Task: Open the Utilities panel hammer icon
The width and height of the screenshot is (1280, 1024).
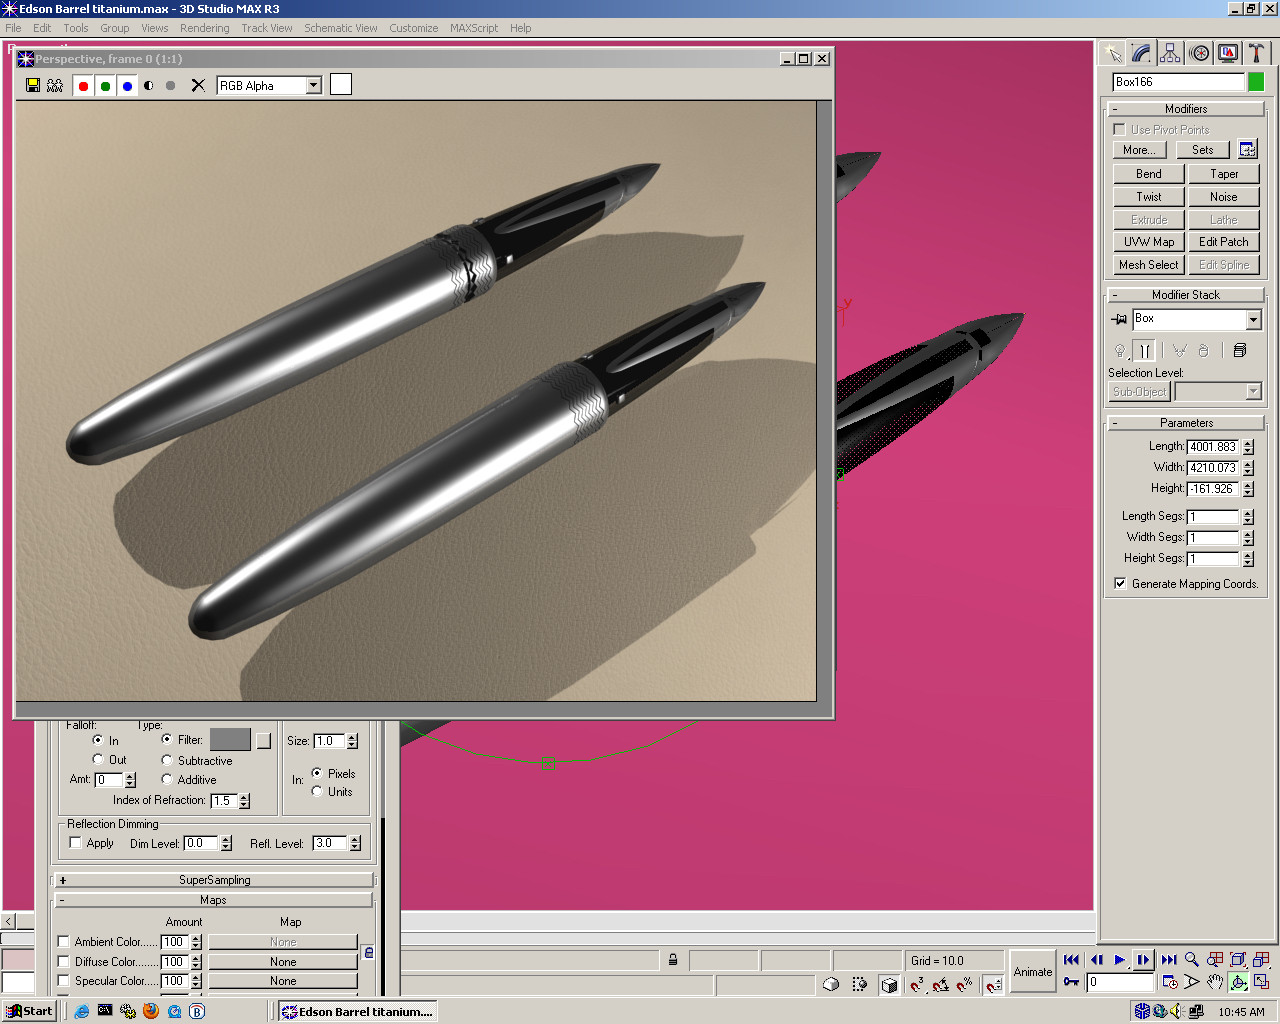Action: point(1256,53)
